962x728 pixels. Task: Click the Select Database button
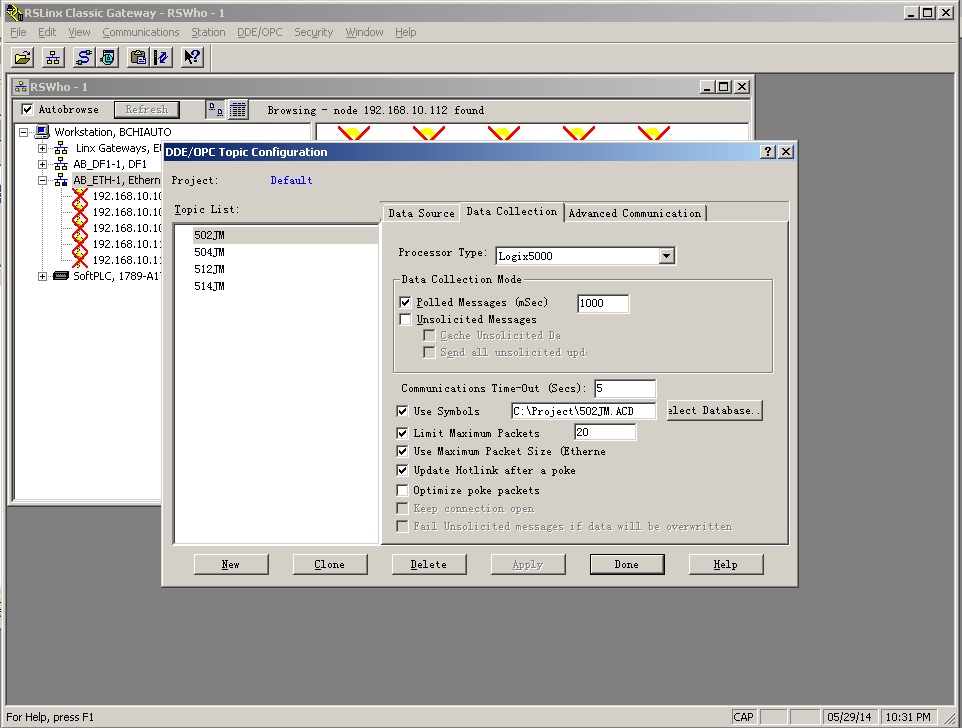click(x=715, y=410)
